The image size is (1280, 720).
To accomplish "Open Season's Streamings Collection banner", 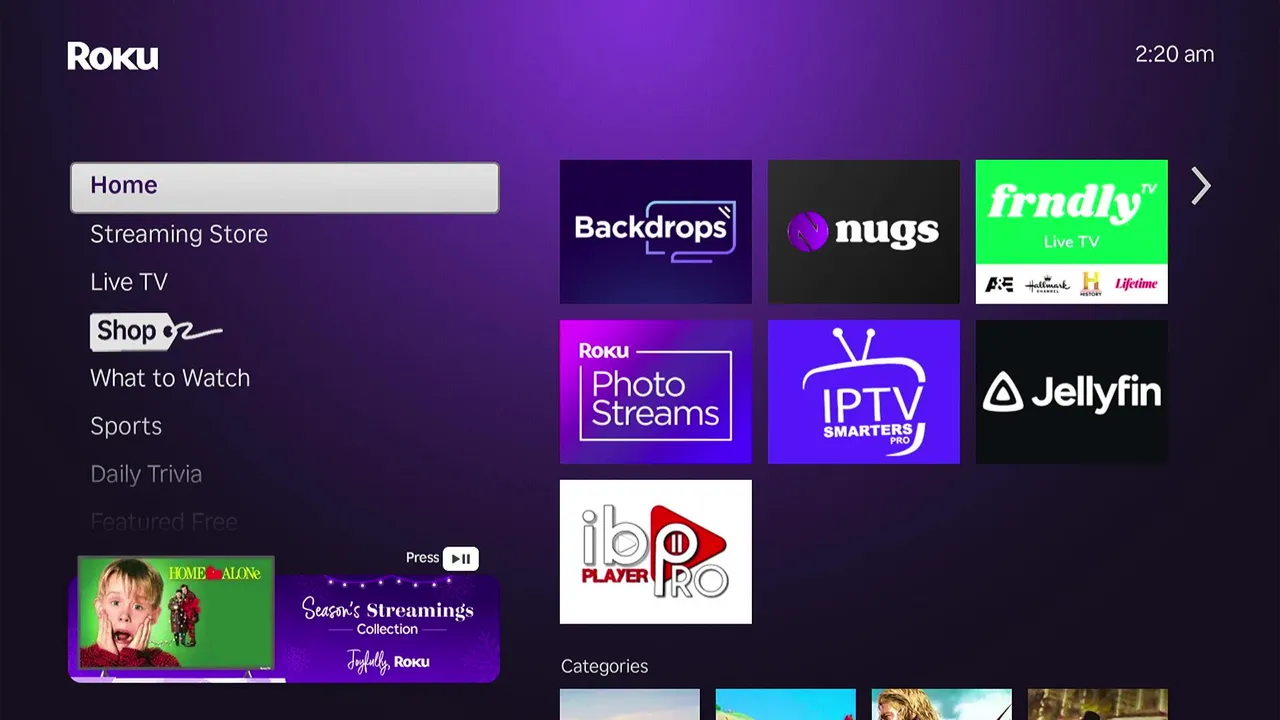I will click(388, 628).
